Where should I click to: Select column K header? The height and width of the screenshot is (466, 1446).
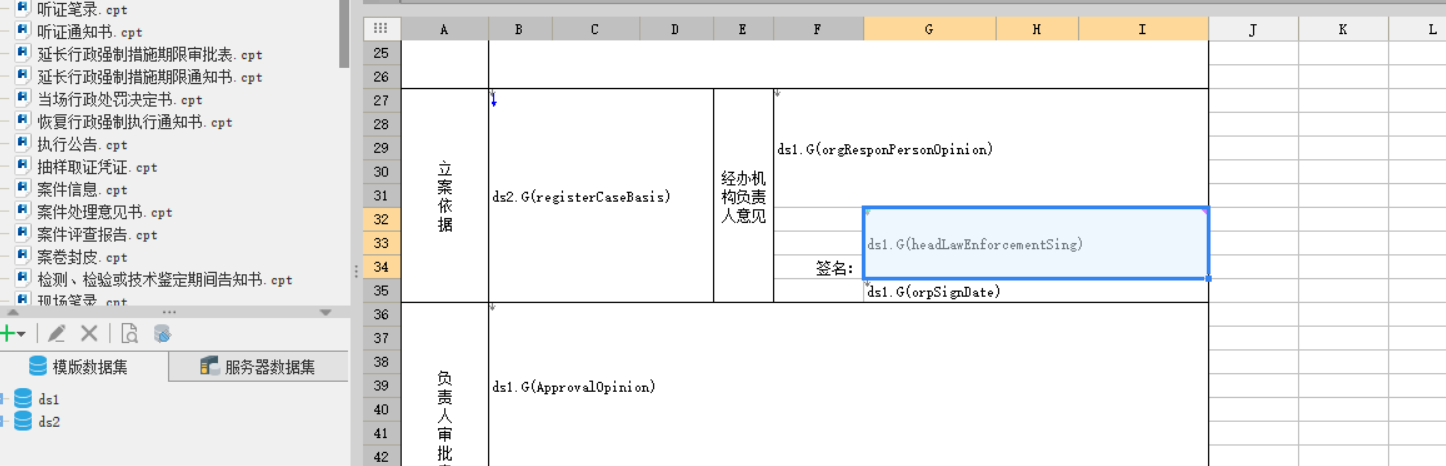tap(1343, 30)
